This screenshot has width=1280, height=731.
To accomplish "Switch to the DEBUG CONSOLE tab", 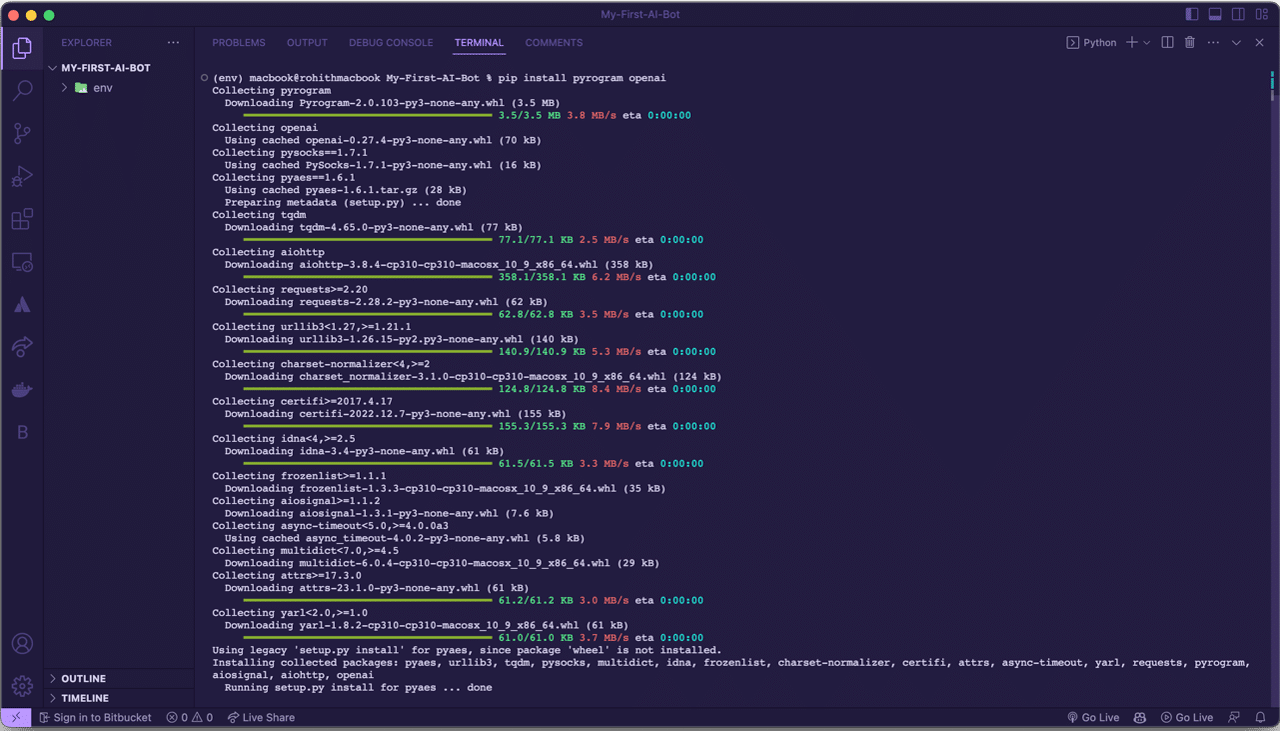I will pos(390,43).
